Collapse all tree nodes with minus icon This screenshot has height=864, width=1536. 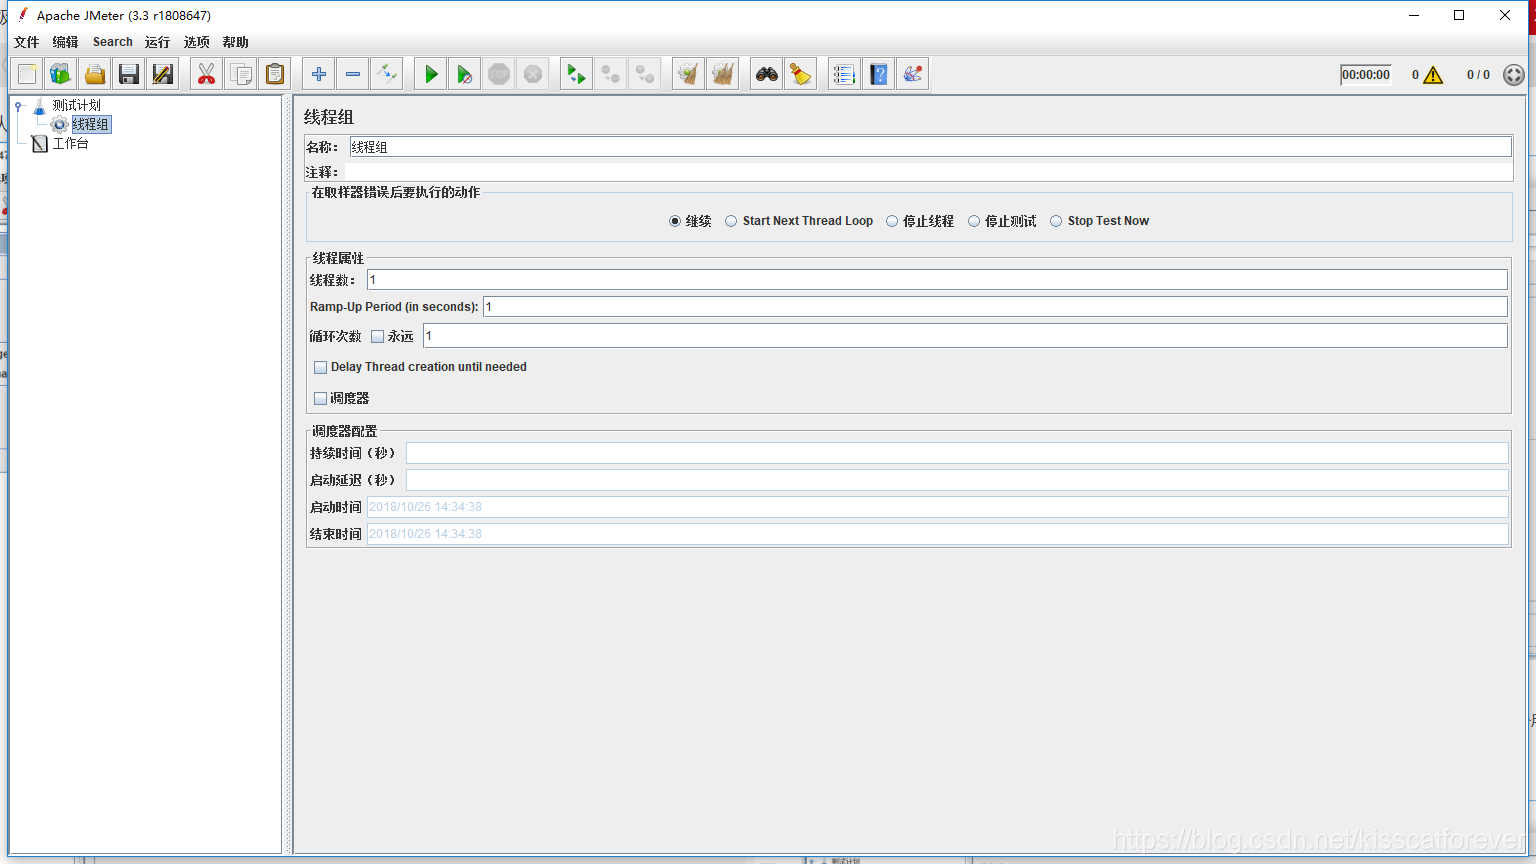(x=353, y=74)
